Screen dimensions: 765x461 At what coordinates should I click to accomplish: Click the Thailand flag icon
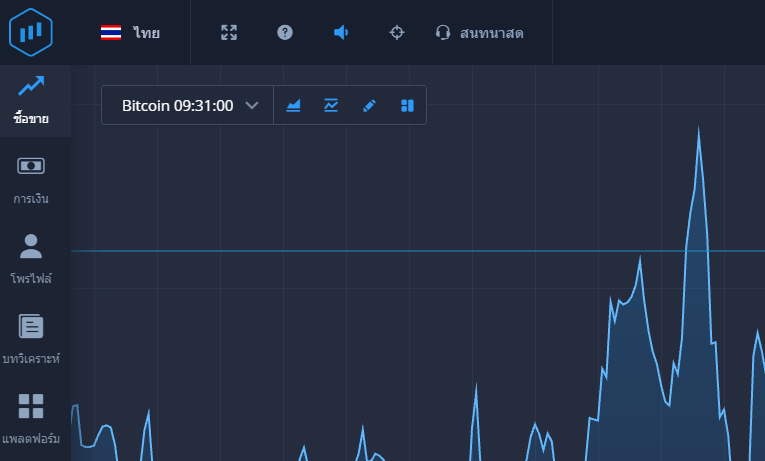(111, 33)
